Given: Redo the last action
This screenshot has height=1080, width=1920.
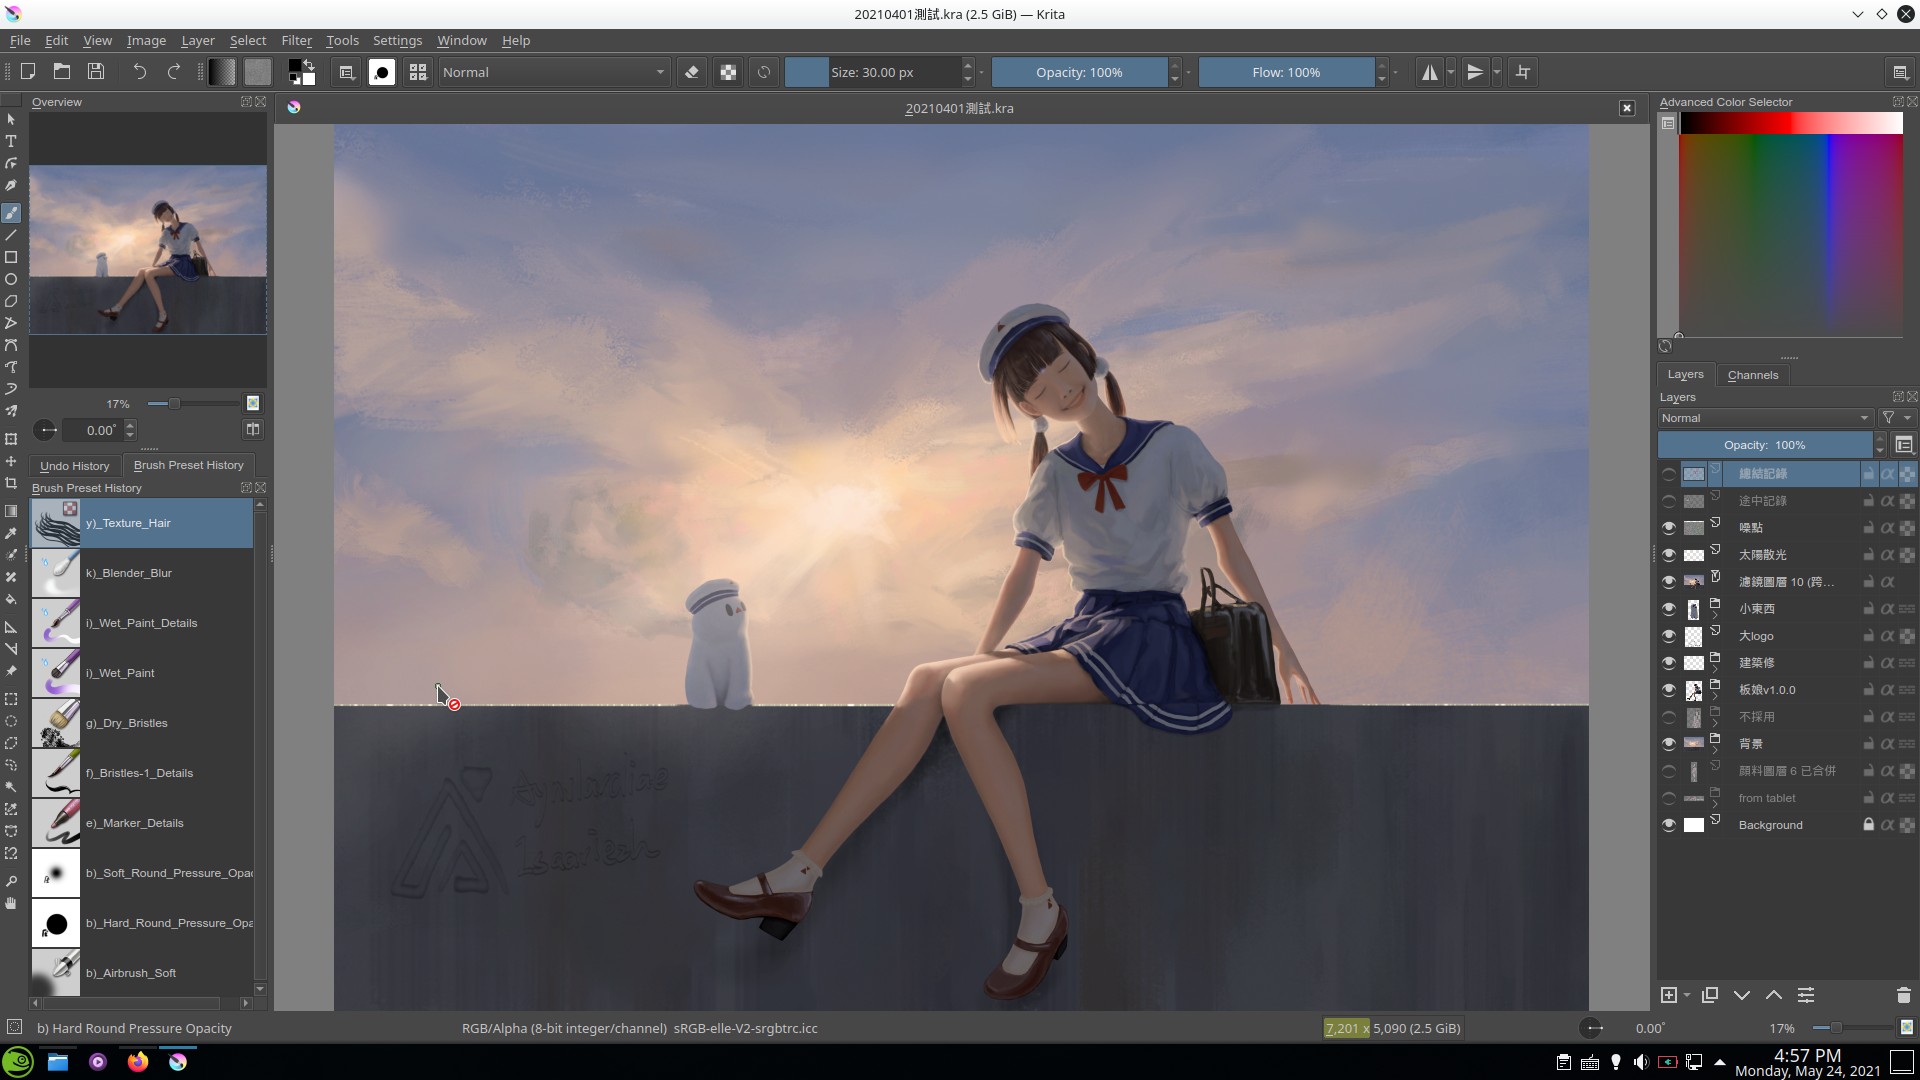Looking at the screenshot, I should [x=174, y=72].
